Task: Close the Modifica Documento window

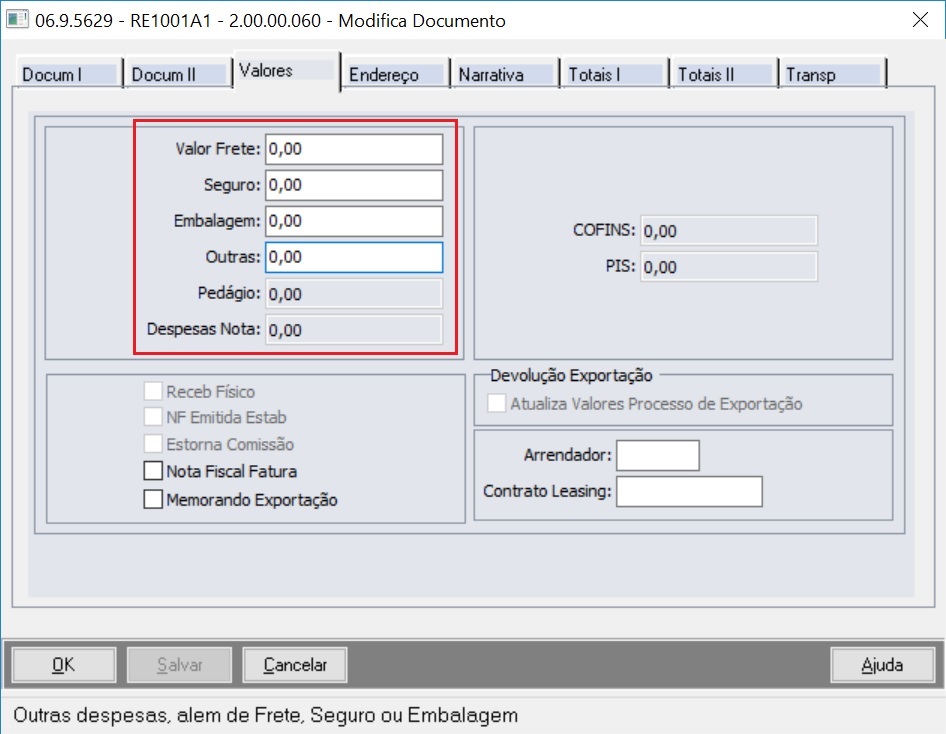Action: 920,20
